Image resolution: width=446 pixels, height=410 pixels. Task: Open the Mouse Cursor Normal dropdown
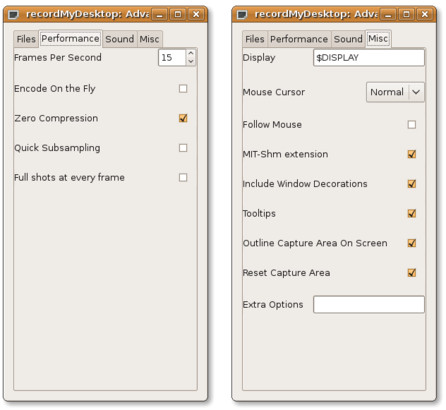coord(395,92)
